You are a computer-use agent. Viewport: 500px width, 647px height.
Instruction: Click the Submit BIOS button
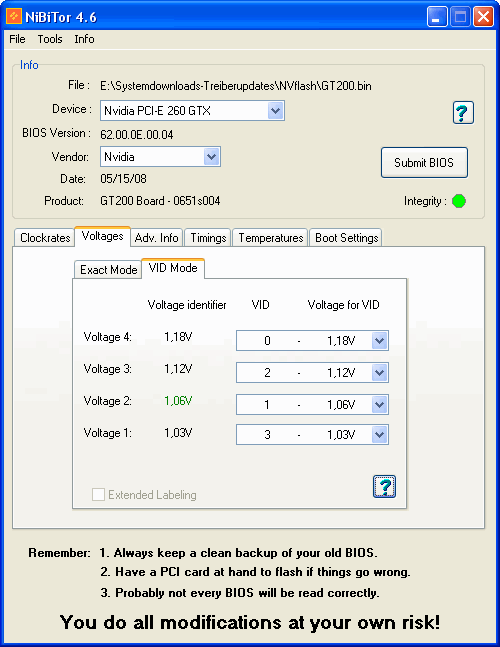click(424, 163)
